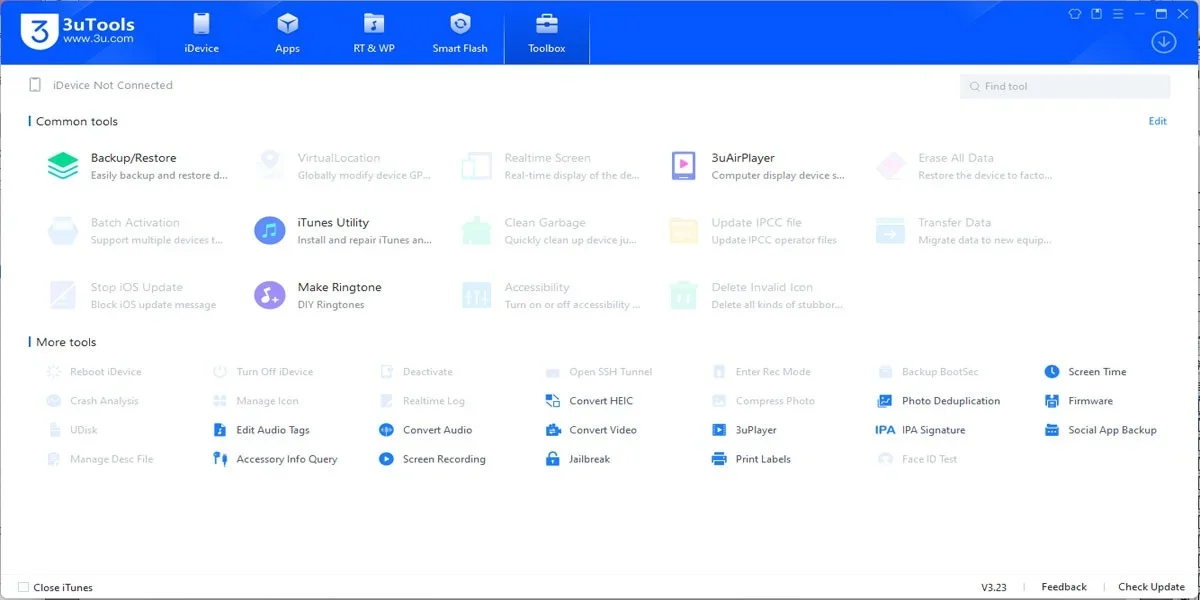The height and width of the screenshot is (600, 1200).
Task: Start Screen Recording tool
Action: [x=432, y=459]
